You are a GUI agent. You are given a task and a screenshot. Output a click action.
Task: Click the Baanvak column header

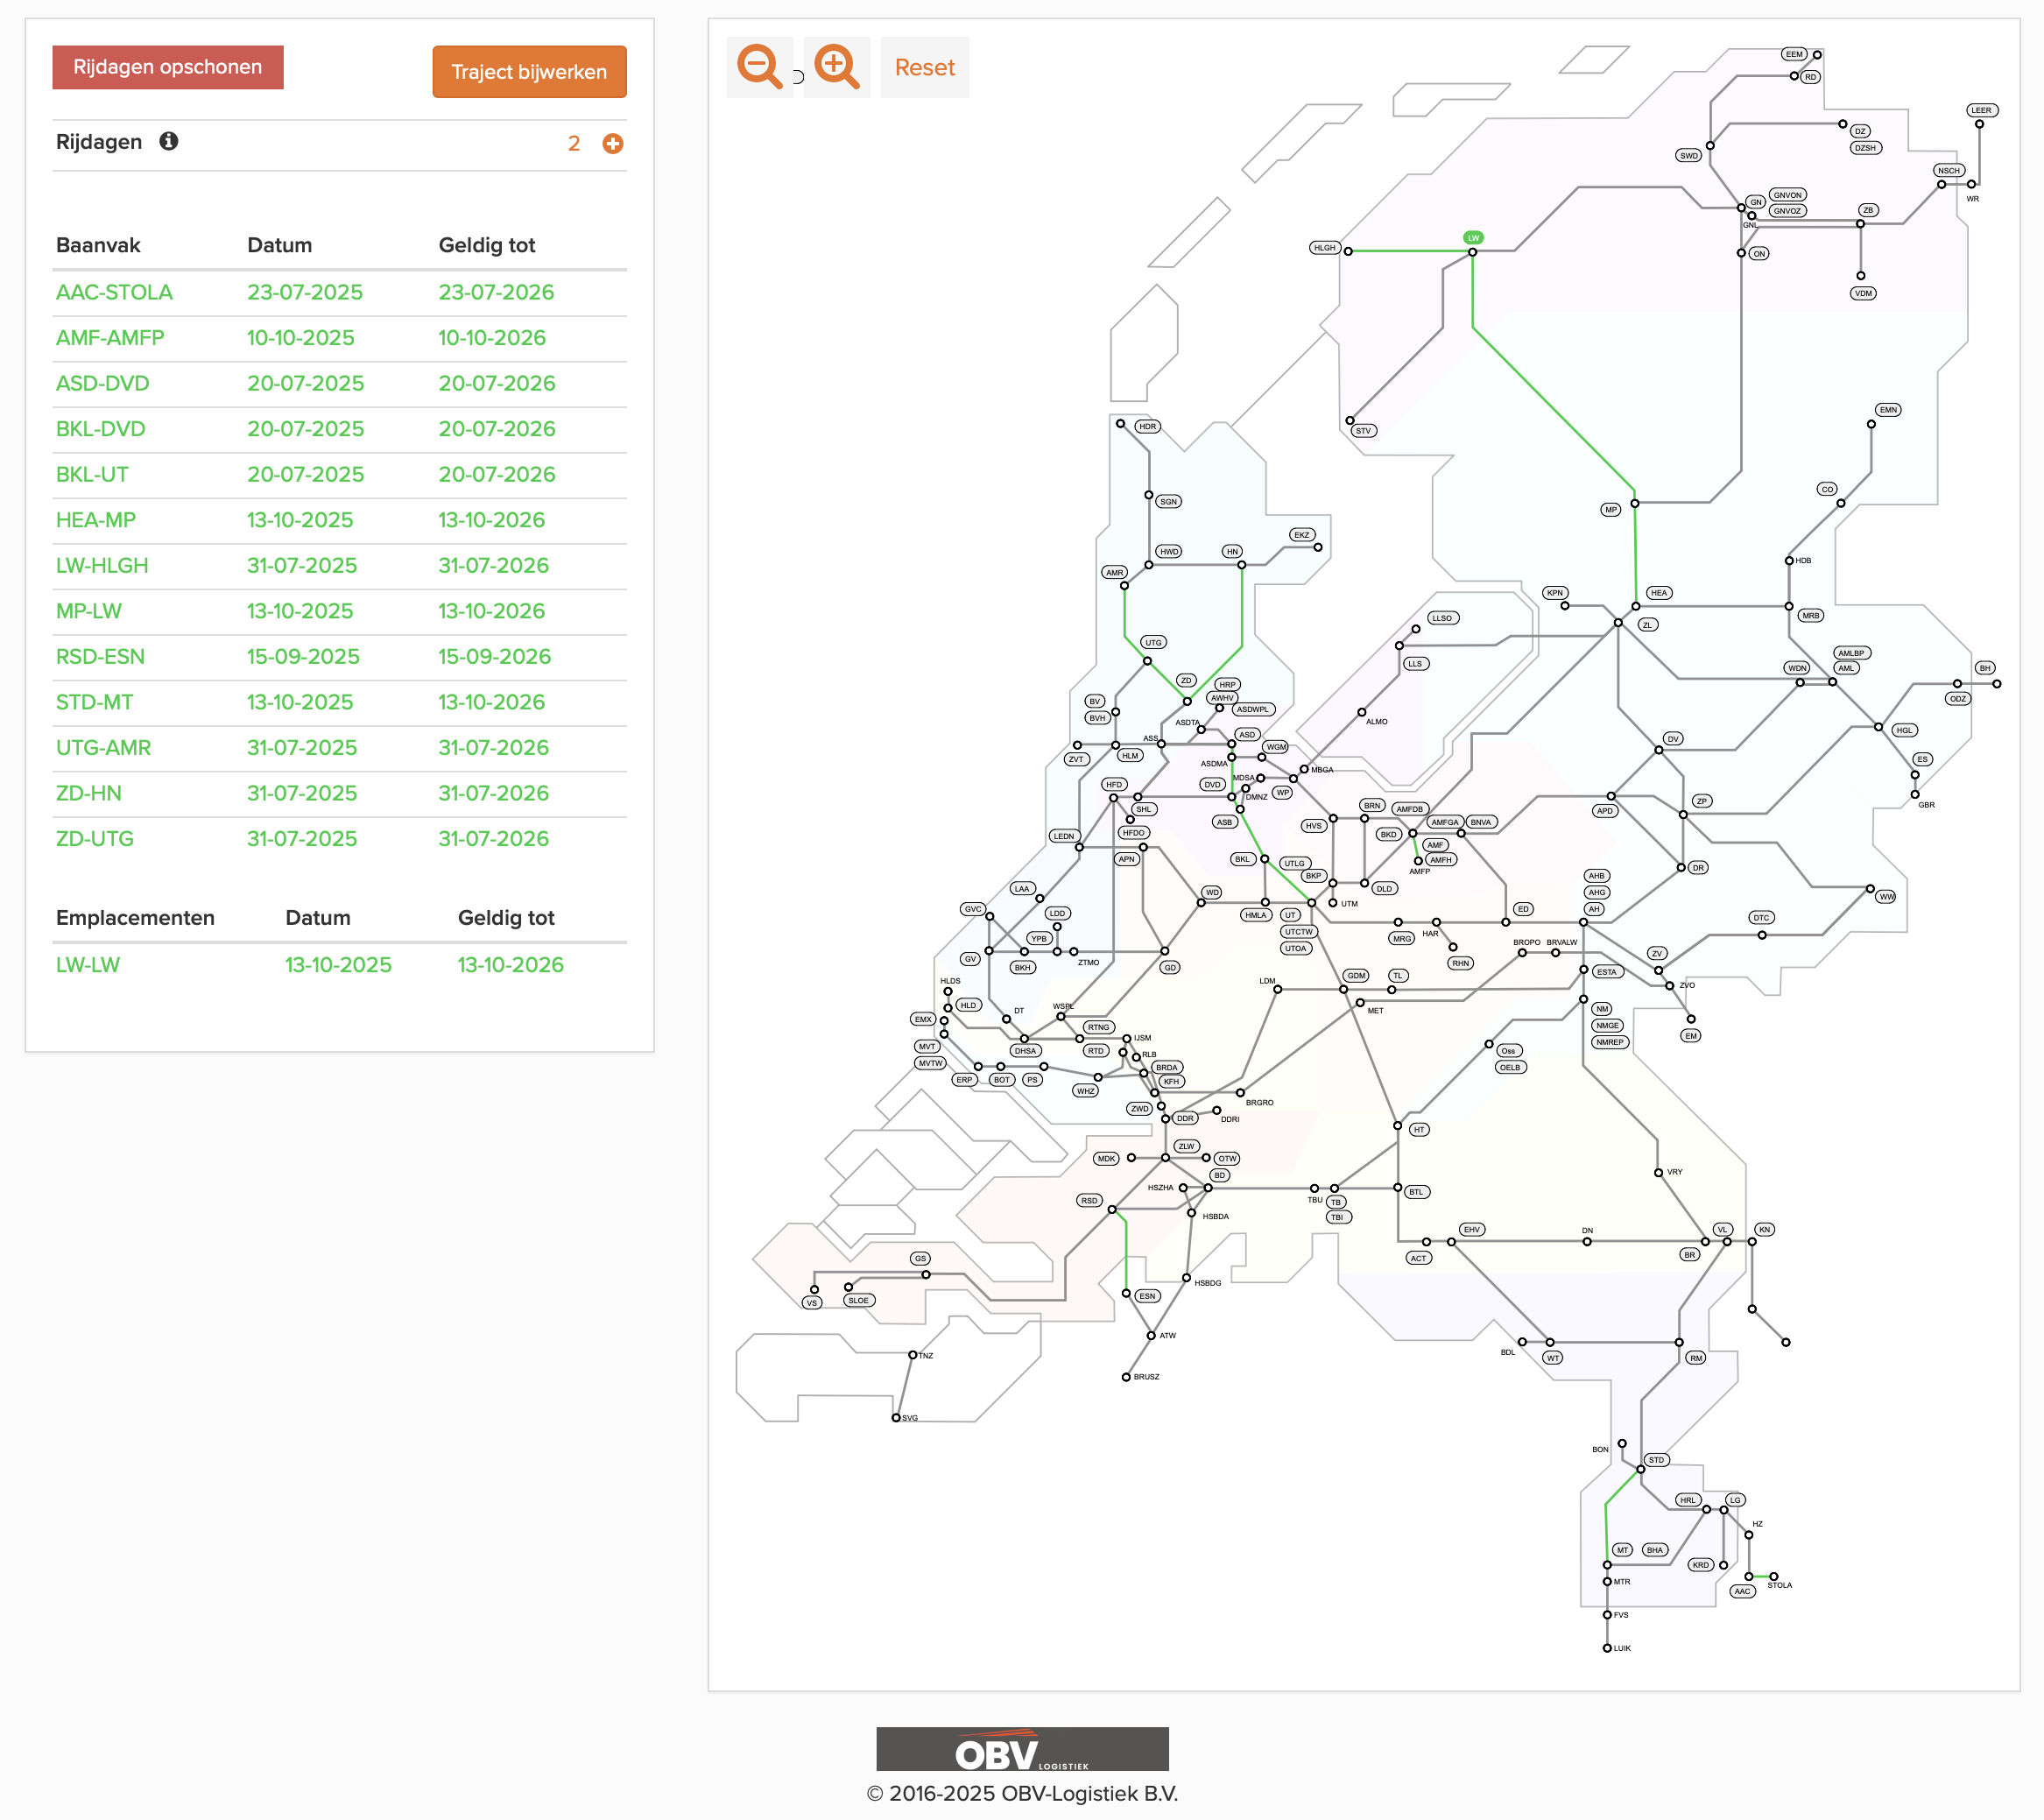tap(98, 245)
